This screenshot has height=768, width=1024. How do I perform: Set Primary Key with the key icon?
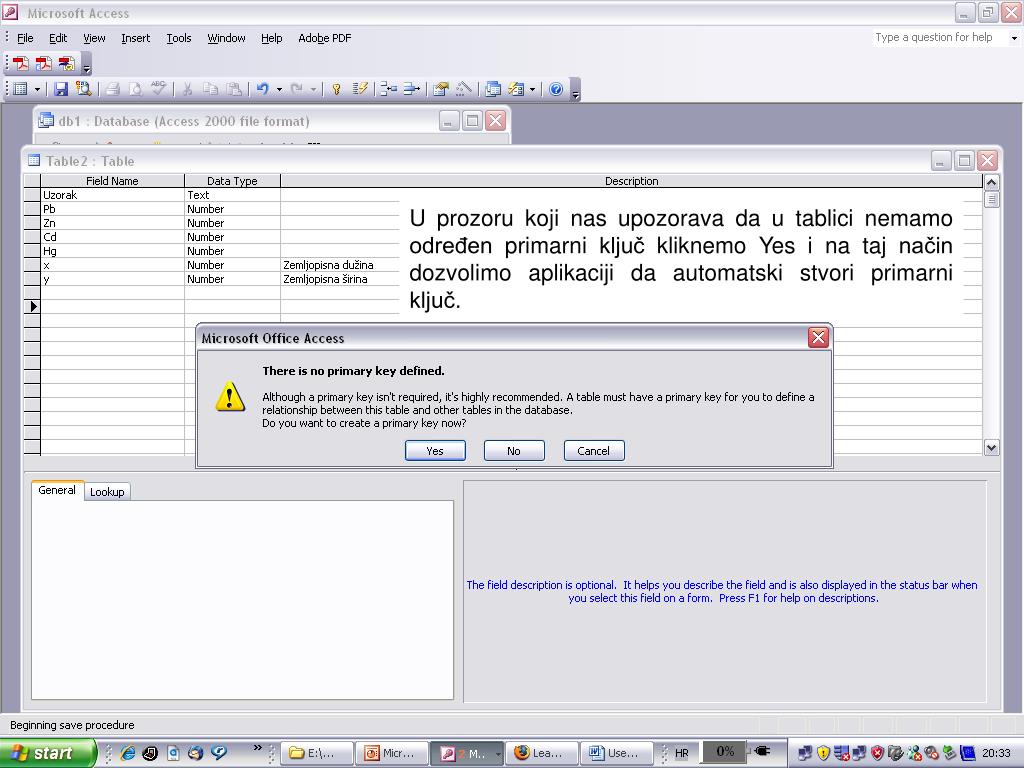(x=336, y=89)
